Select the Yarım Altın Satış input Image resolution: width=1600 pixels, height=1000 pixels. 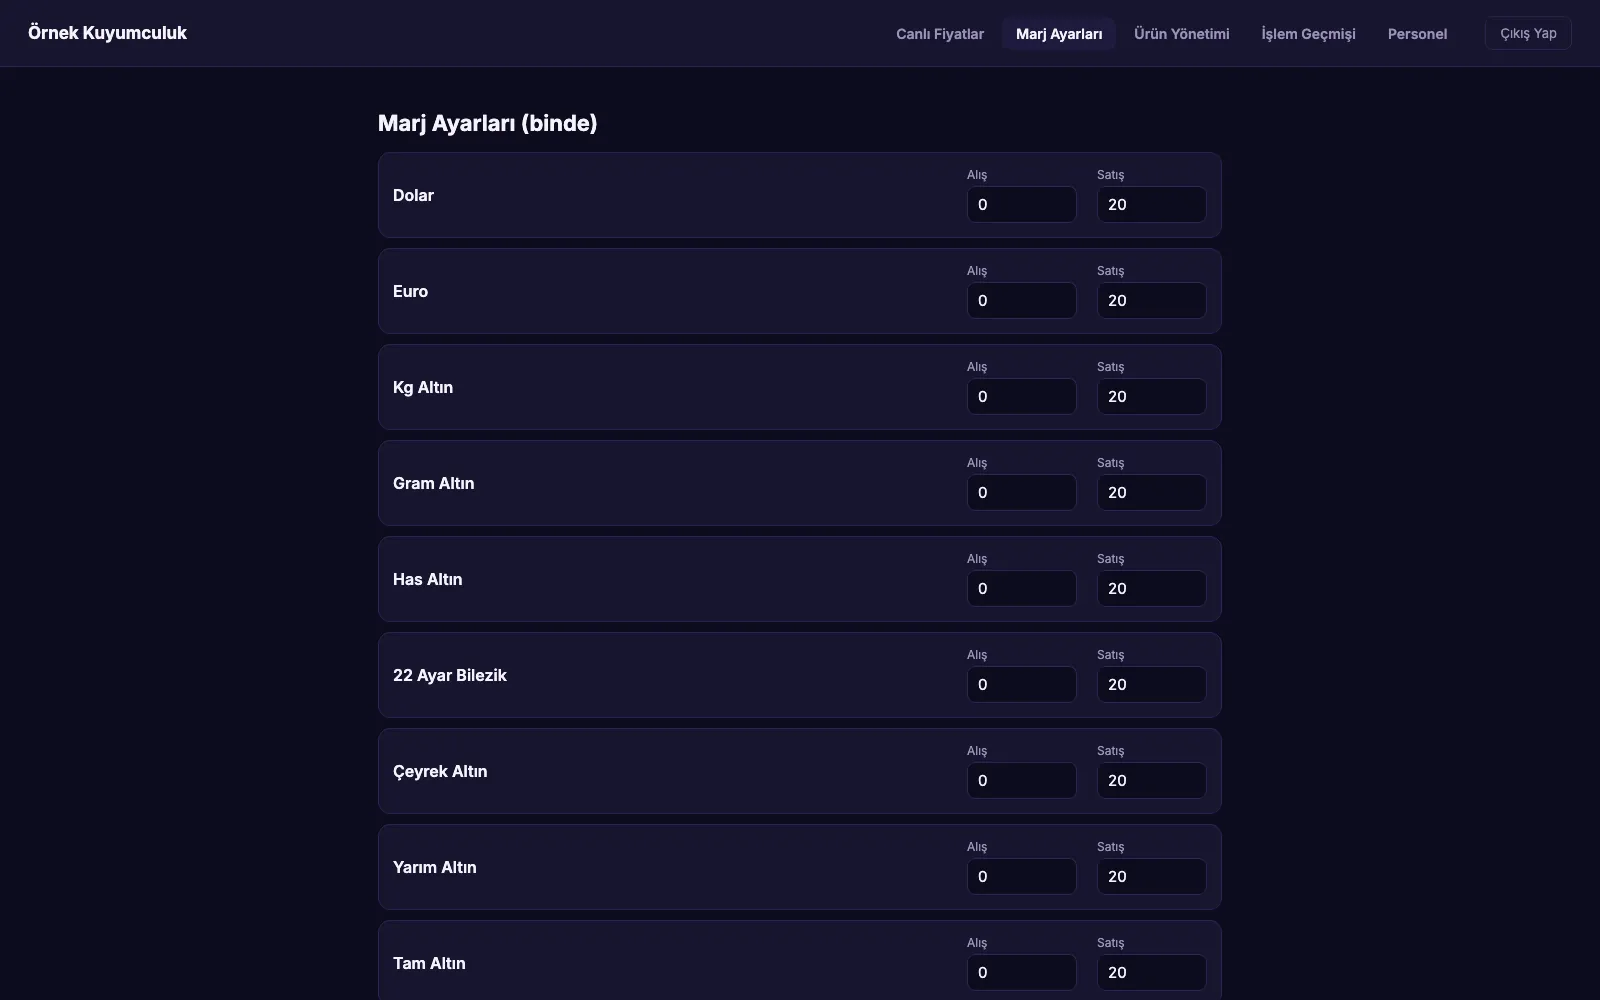click(x=1151, y=876)
